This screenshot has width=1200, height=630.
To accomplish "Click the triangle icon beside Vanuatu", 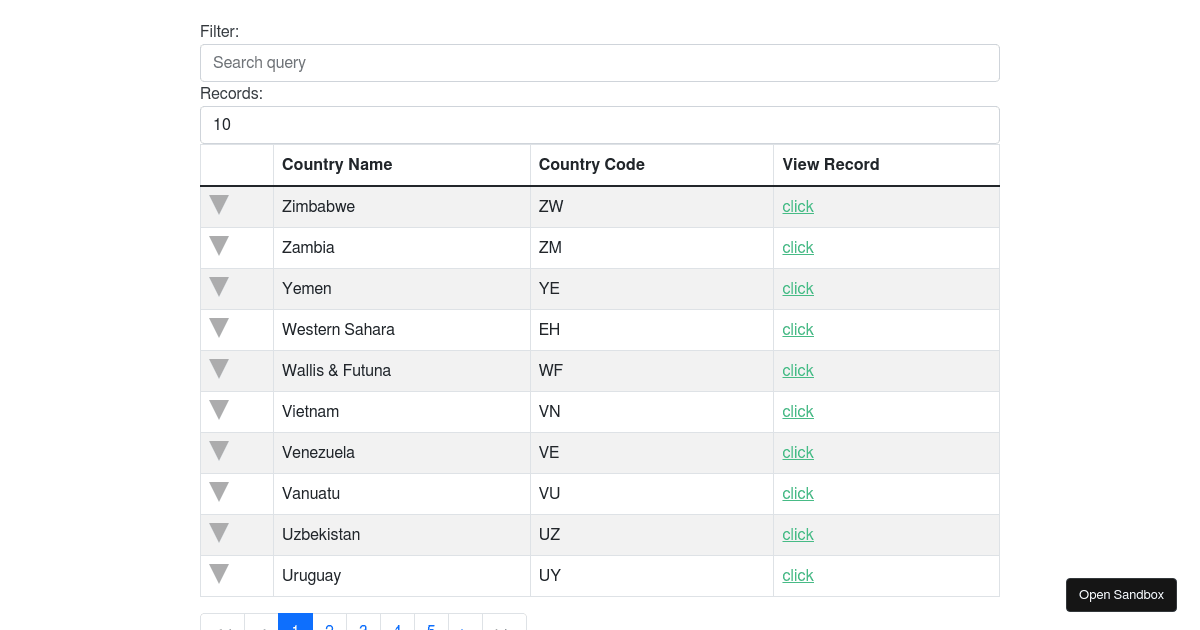I will click(219, 492).
